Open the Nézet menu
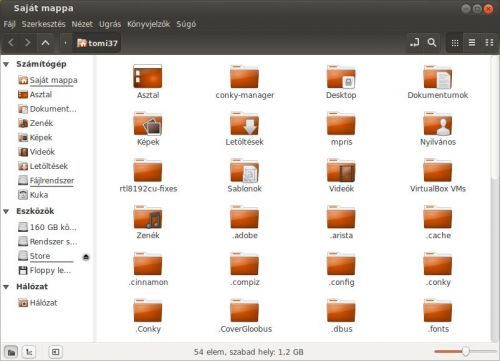 pyautogui.click(x=82, y=24)
